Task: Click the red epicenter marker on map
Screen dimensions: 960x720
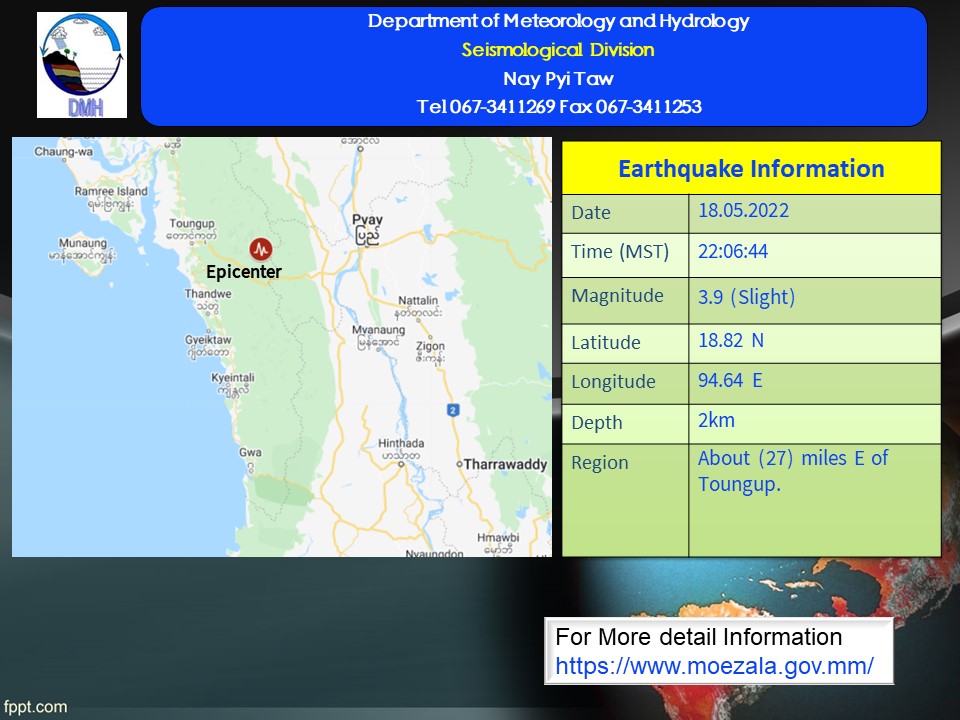Action: point(261,249)
